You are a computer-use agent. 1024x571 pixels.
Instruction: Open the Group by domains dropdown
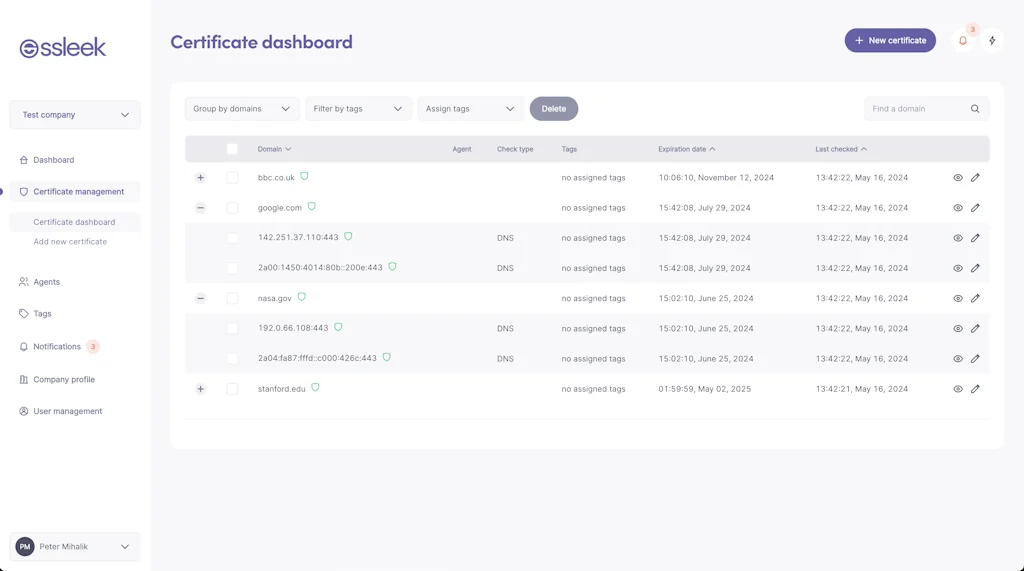click(242, 109)
